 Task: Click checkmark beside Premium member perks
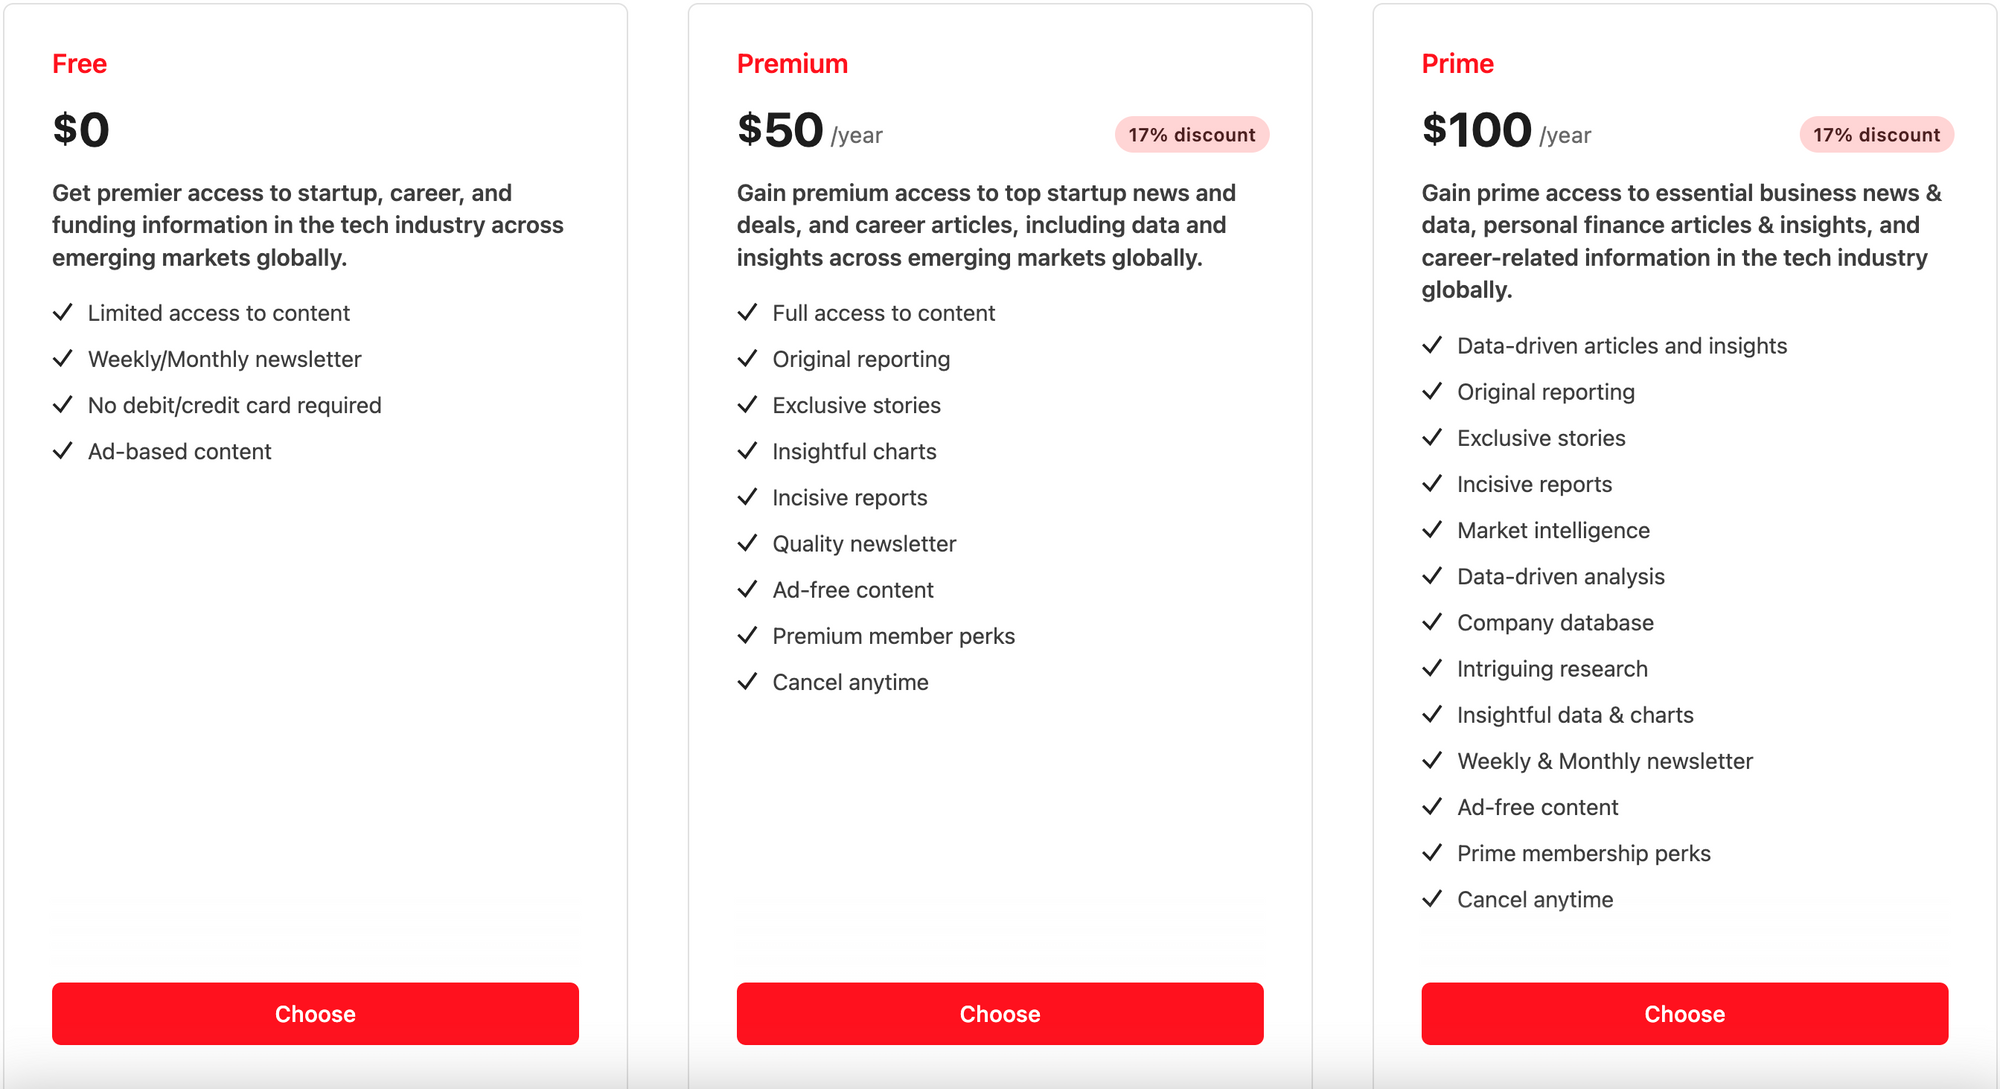(x=747, y=636)
